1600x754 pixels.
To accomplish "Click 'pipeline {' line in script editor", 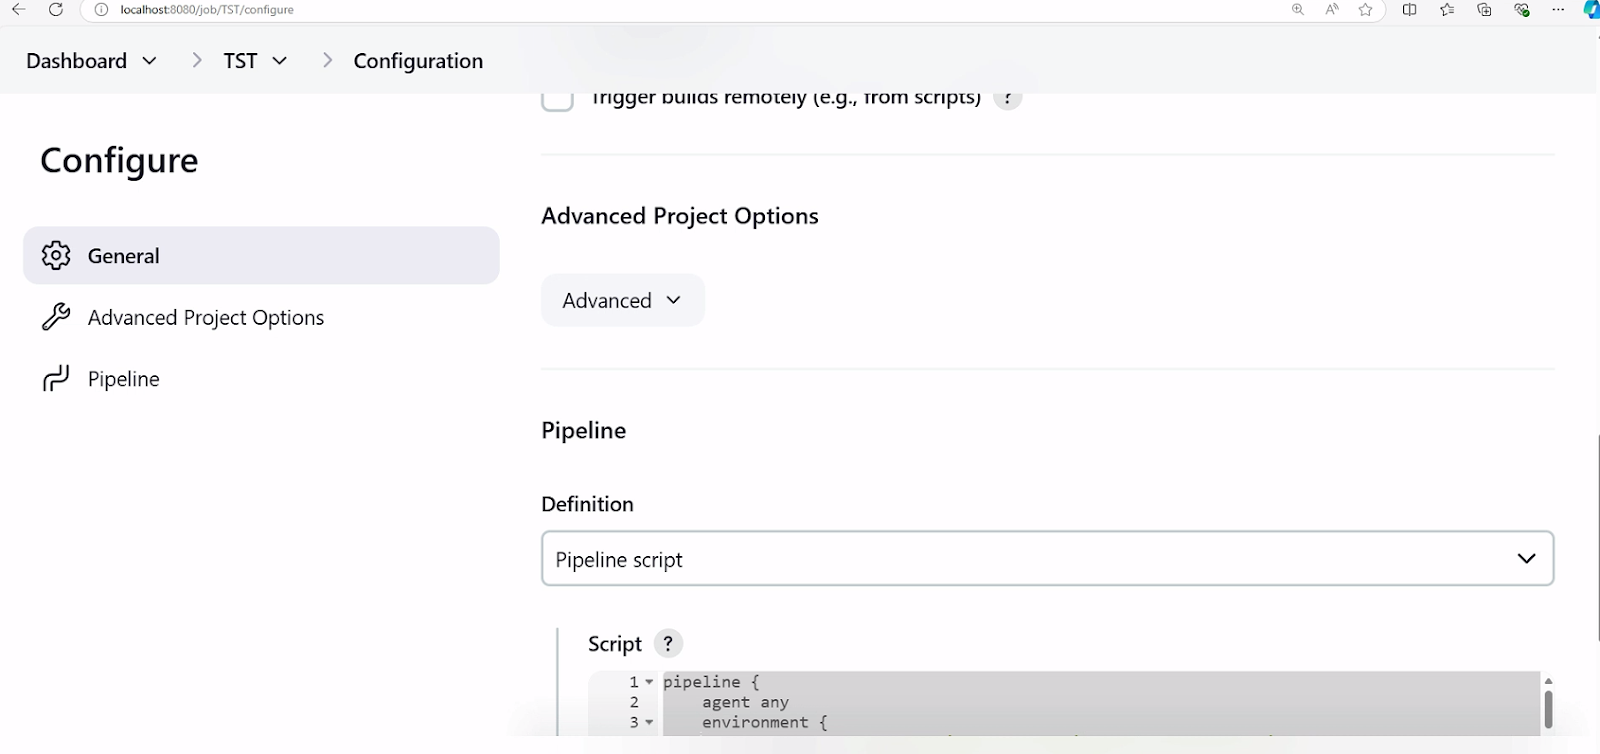I will pyautogui.click(x=711, y=682).
